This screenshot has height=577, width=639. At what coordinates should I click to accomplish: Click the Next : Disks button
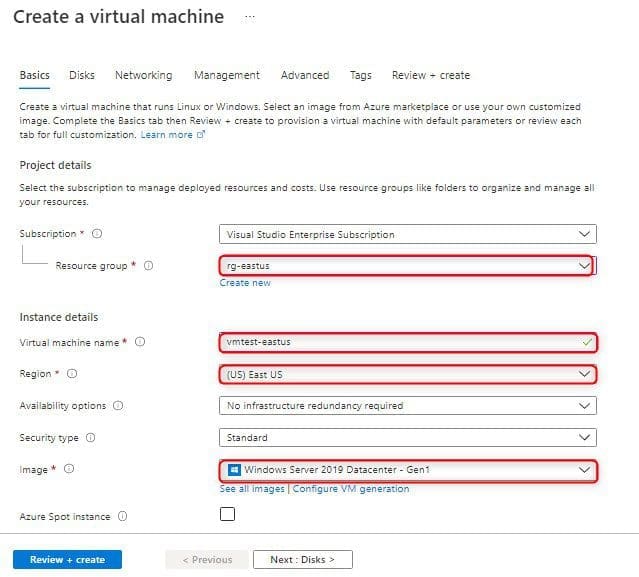[302, 559]
